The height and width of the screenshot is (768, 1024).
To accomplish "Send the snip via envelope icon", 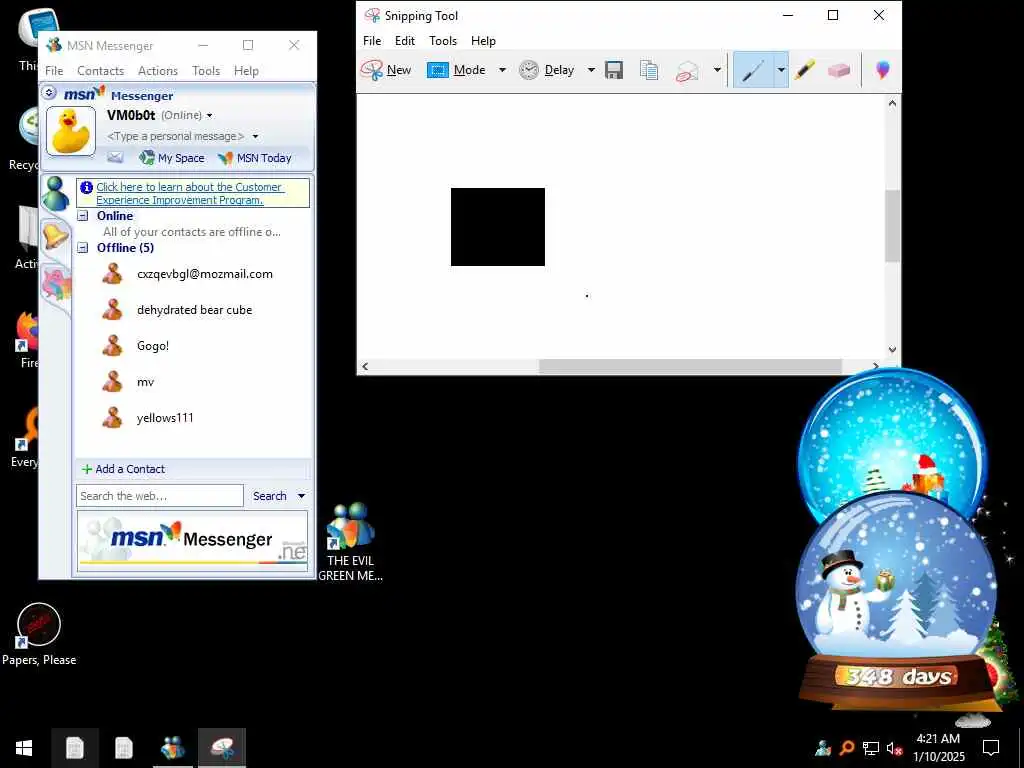I will (686, 71).
